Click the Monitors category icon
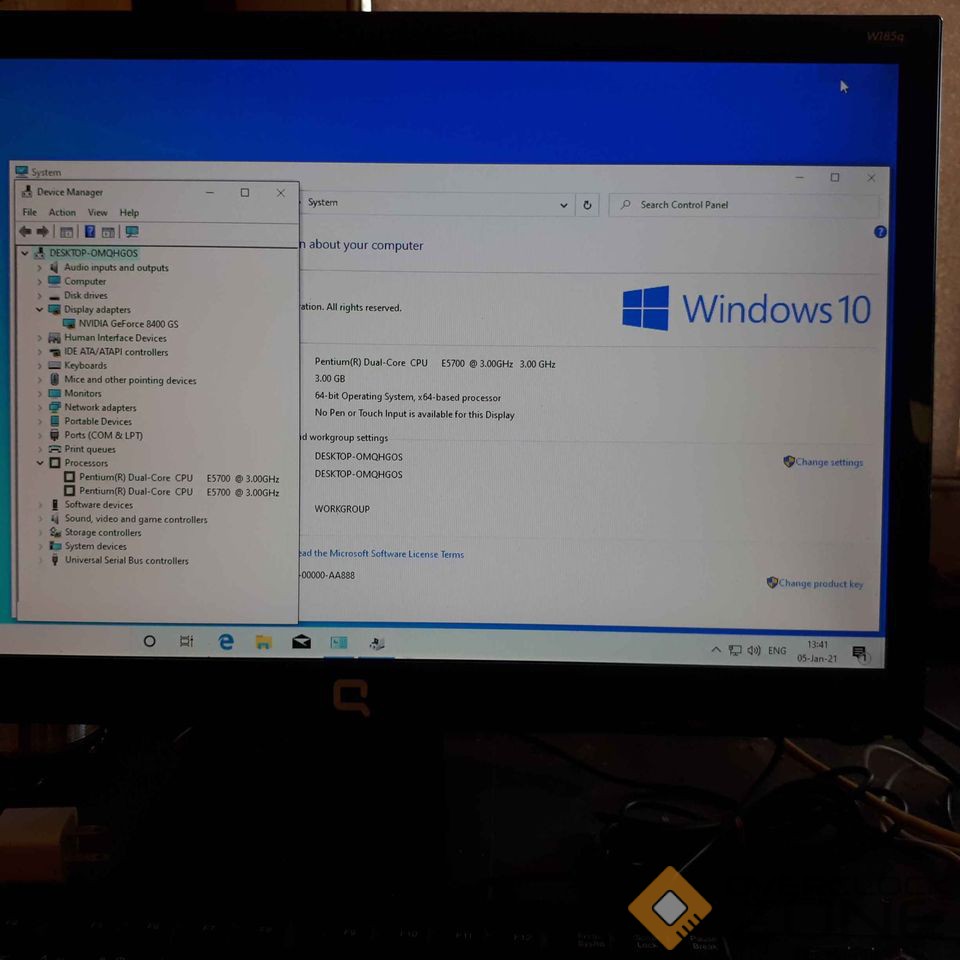 [54, 393]
